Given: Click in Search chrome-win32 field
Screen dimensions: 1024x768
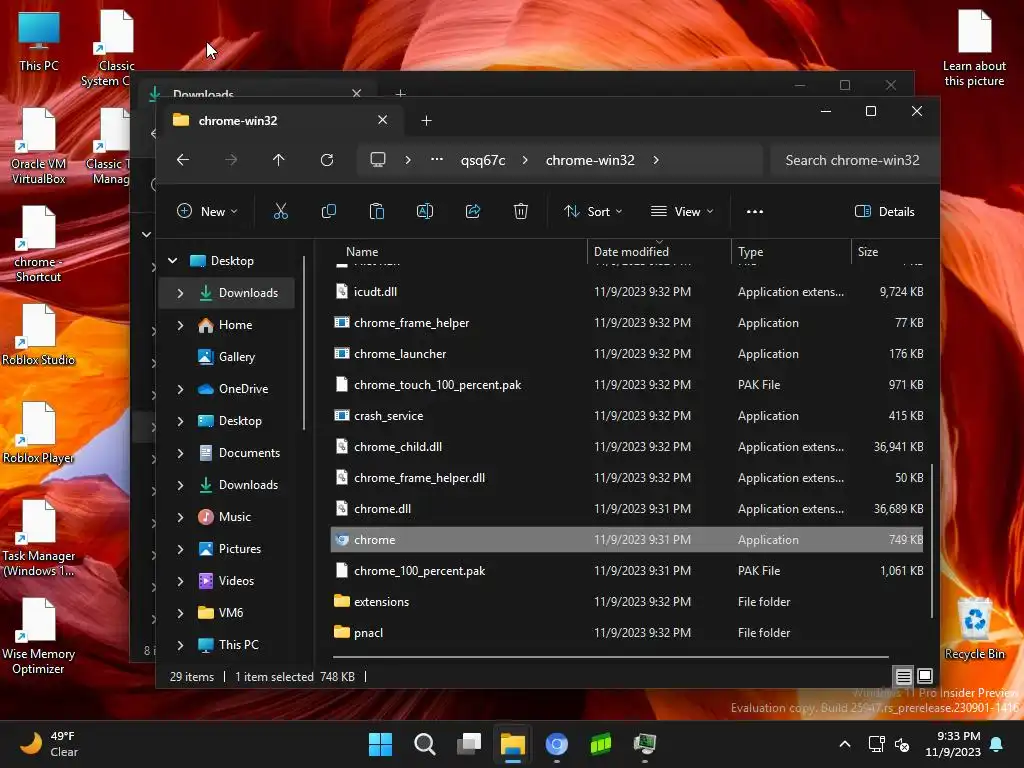Looking at the screenshot, I should click(x=852, y=160).
